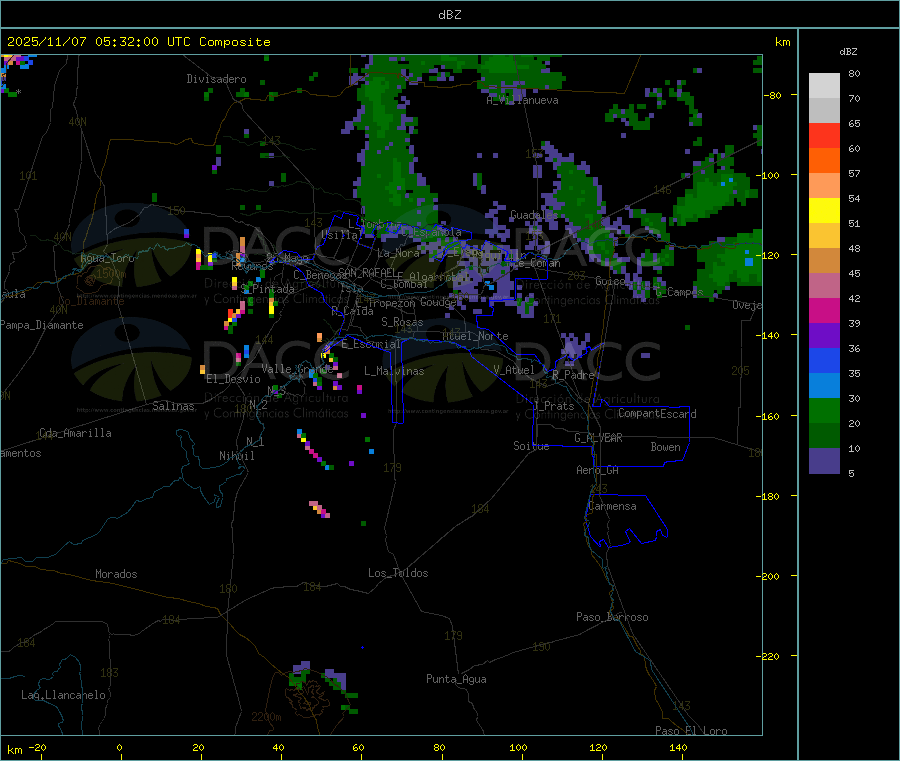Click the yellow 54 dBZ legend swatch
900x761 pixels.
[824, 211]
